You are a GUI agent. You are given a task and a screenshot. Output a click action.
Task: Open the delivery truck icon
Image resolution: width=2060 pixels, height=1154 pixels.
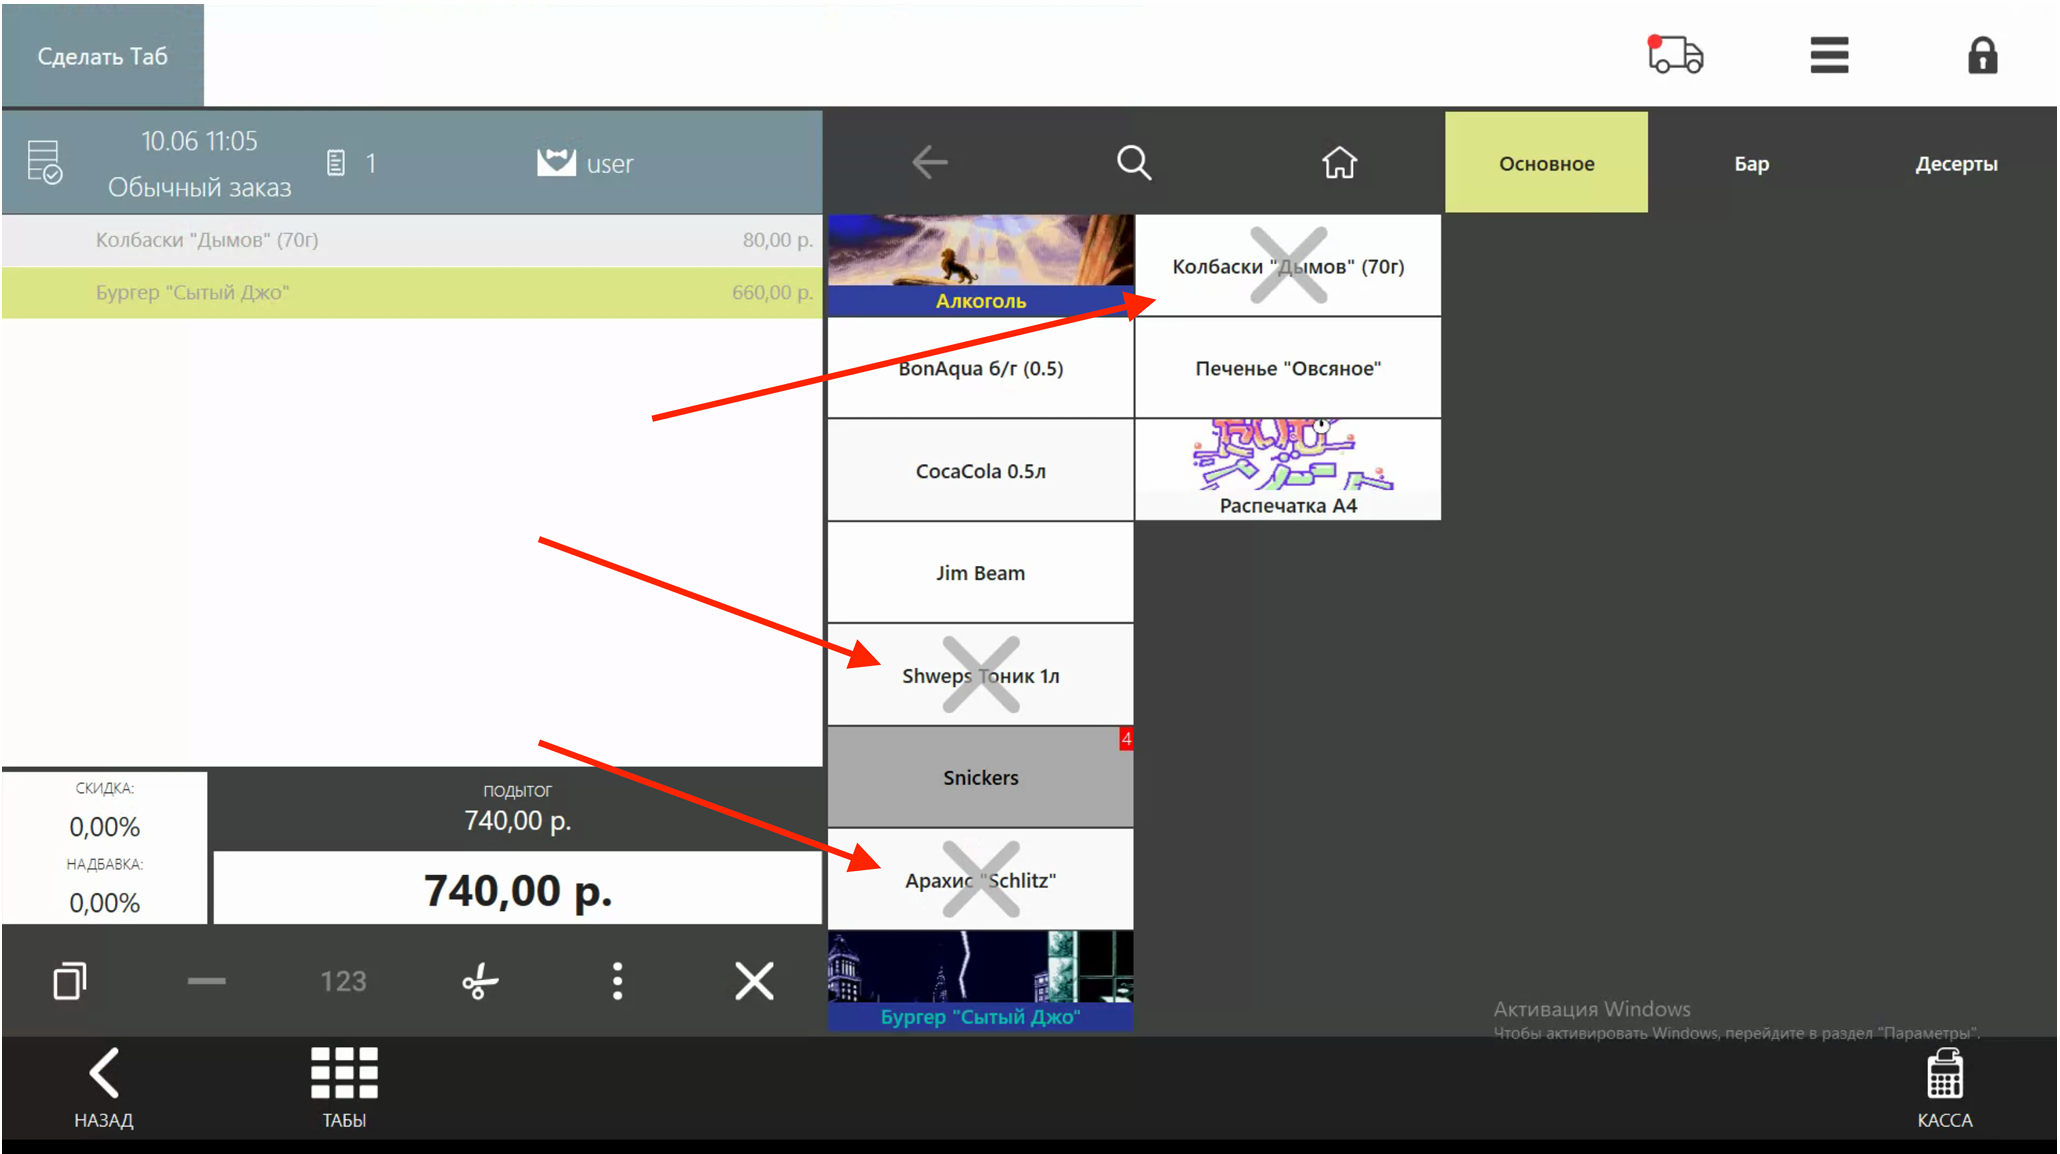click(1675, 55)
